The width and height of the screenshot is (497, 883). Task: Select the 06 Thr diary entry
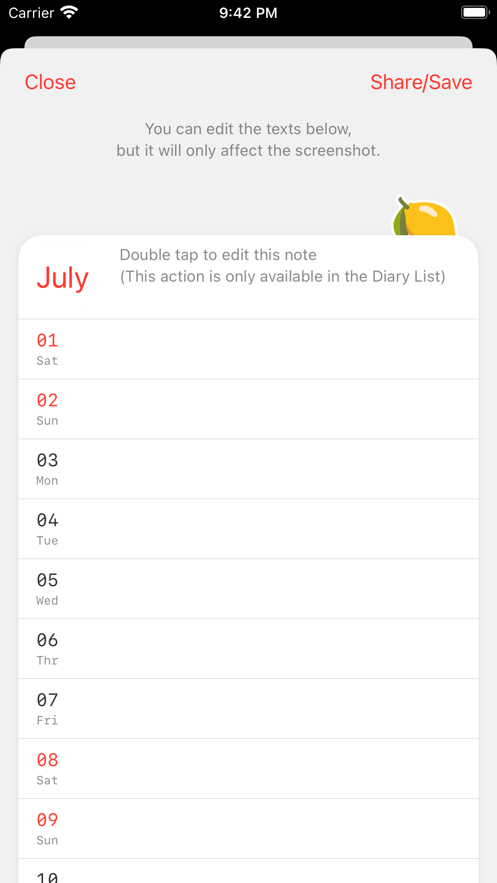pyautogui.click(x=248, y=649)
